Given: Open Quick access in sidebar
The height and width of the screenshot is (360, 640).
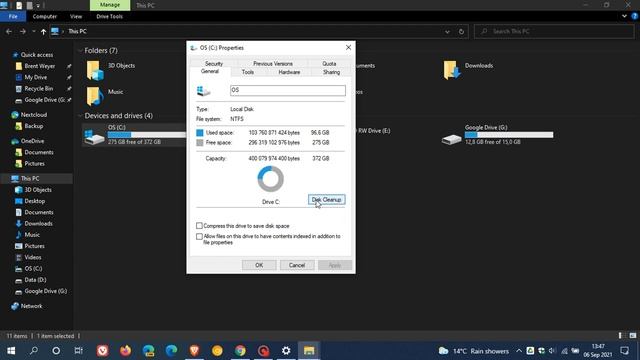Looking at the screenshot, I should point(37,55).
